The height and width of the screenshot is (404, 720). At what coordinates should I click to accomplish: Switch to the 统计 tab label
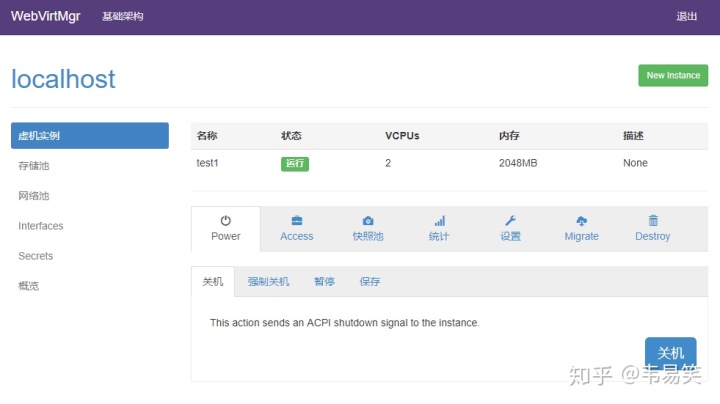point(439,236)
